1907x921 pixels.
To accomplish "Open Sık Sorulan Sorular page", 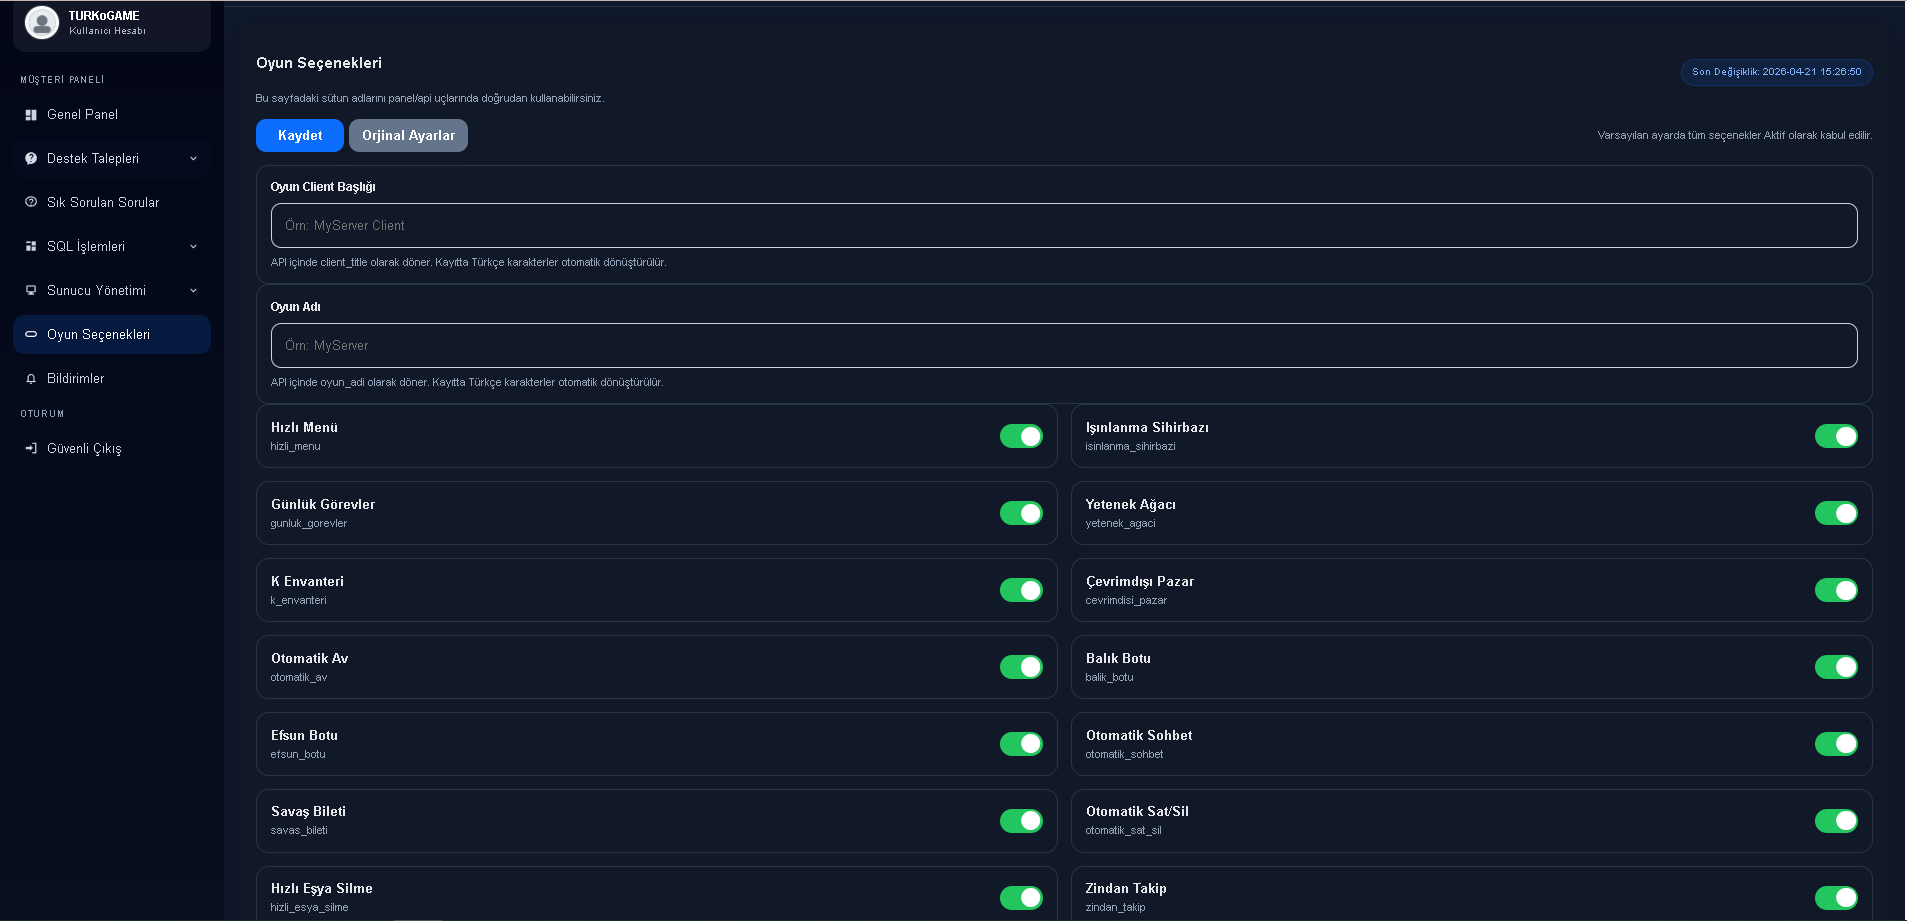I will [112, 202].
